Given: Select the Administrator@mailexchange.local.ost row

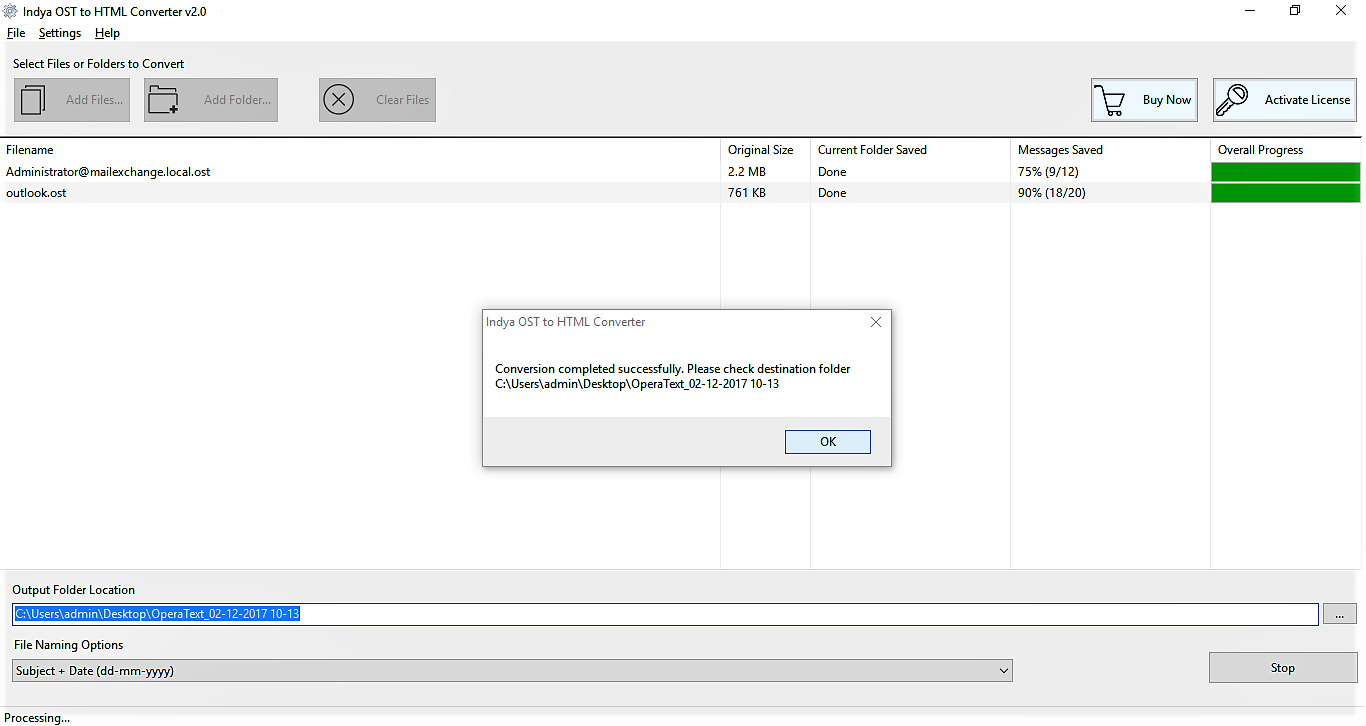Looking at the screenshot, I should tap(681, 172).
